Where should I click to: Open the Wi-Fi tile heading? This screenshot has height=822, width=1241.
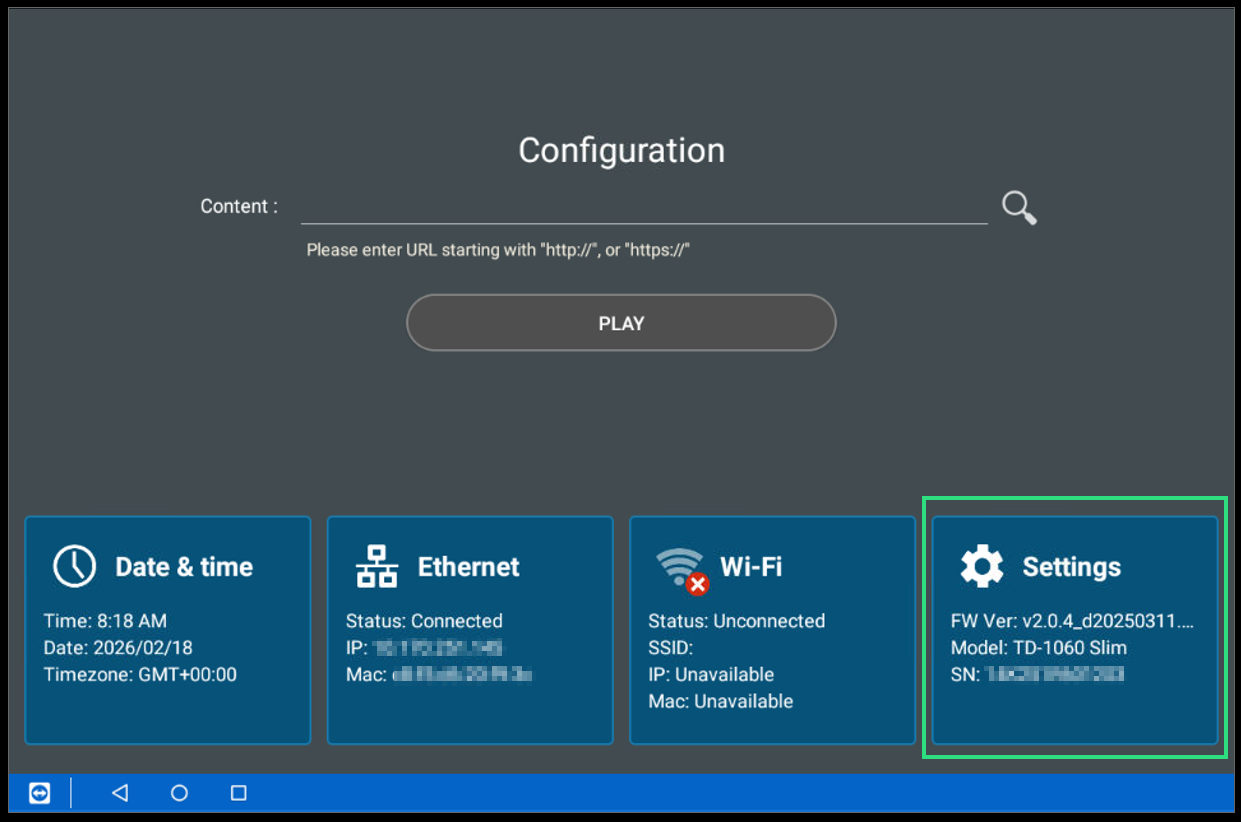pos(751,567)
